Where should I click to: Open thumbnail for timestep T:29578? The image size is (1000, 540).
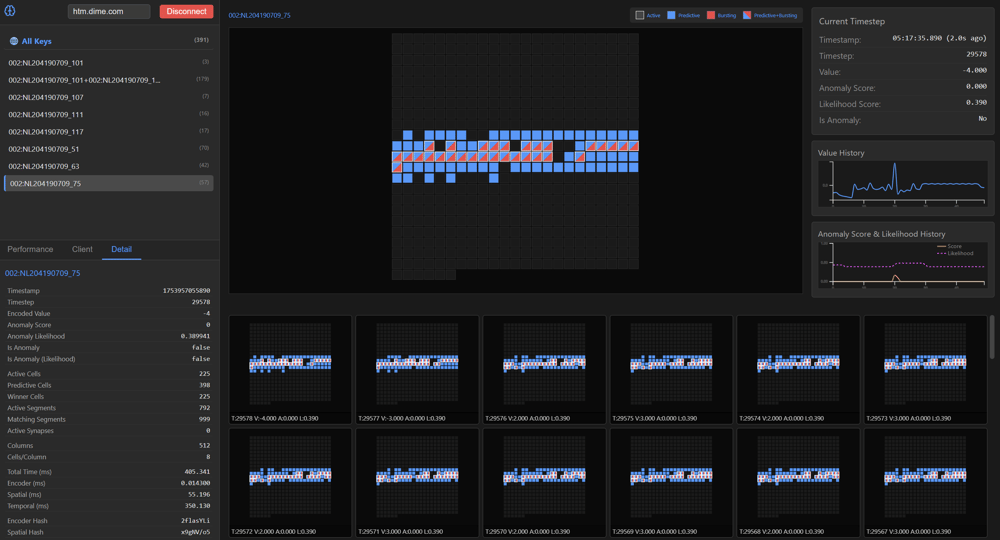pos(290,368)
